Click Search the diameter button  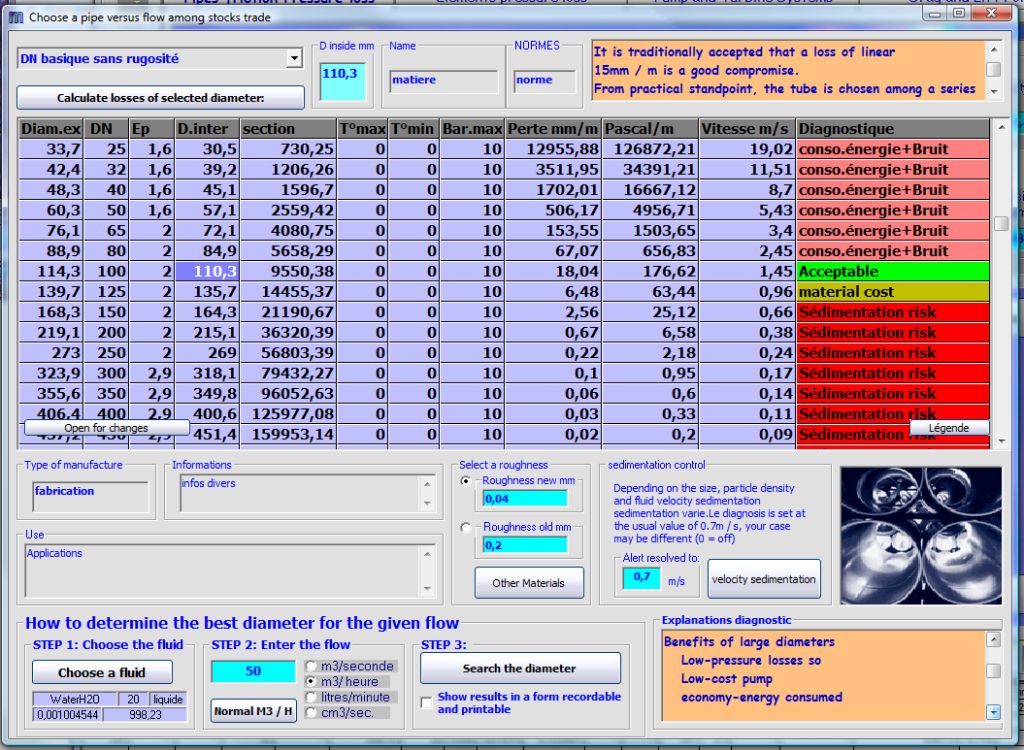pos(520,668)
